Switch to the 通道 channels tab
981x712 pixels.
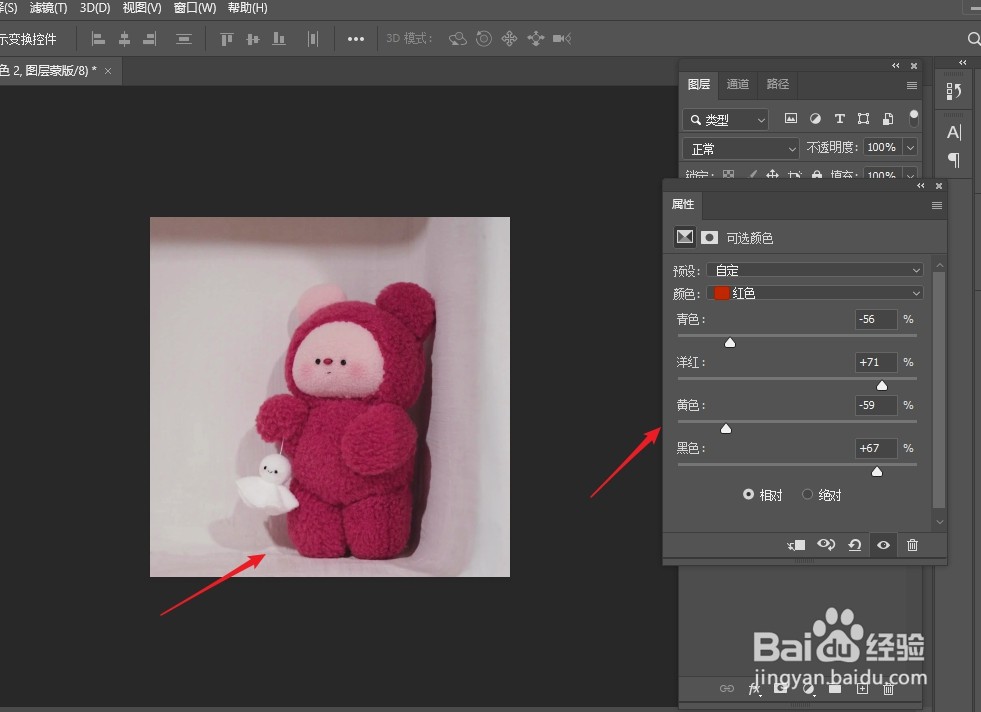tap(738, 84)
